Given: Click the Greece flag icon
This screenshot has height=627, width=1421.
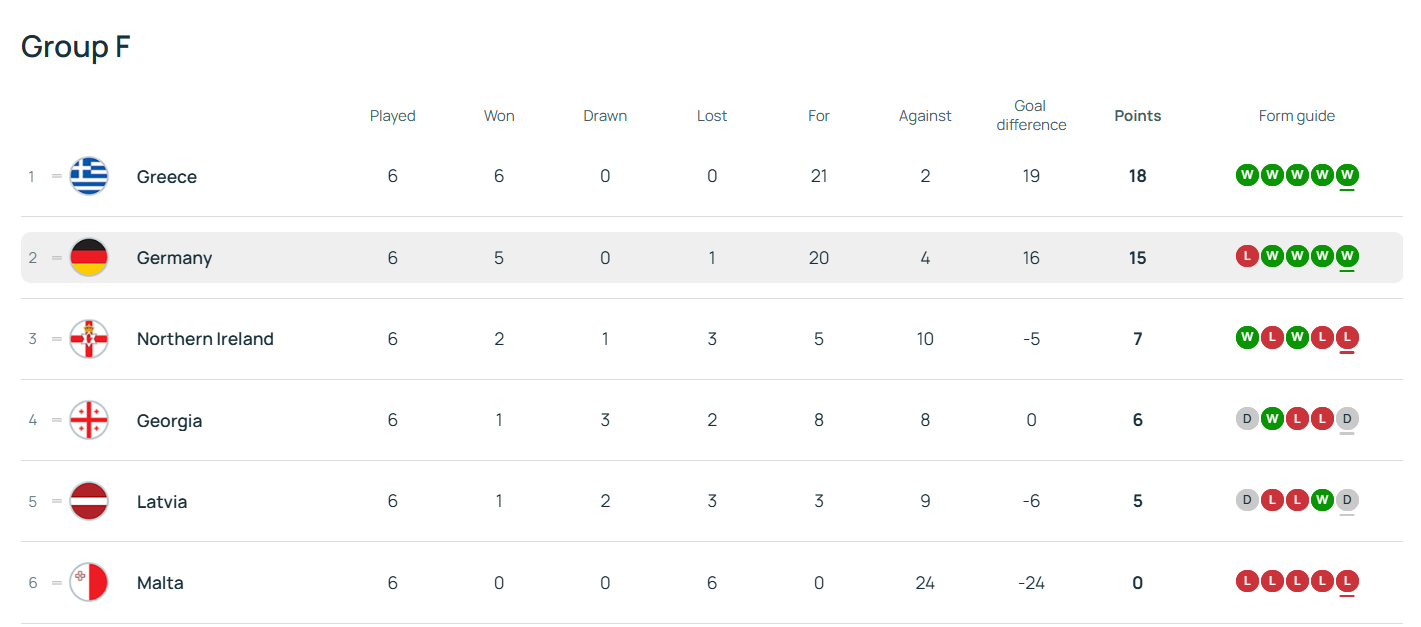Looking at the screenshot, I should (89, 177).
